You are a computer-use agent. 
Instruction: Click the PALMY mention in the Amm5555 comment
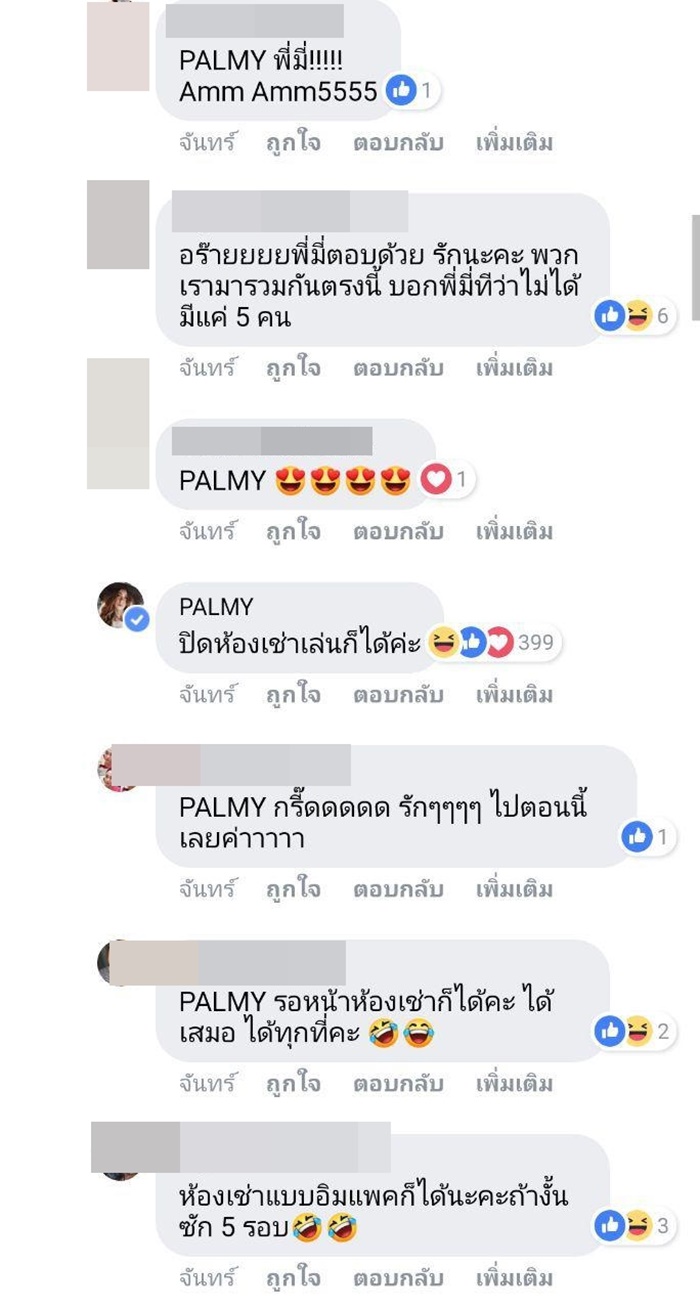coord(222,61)
